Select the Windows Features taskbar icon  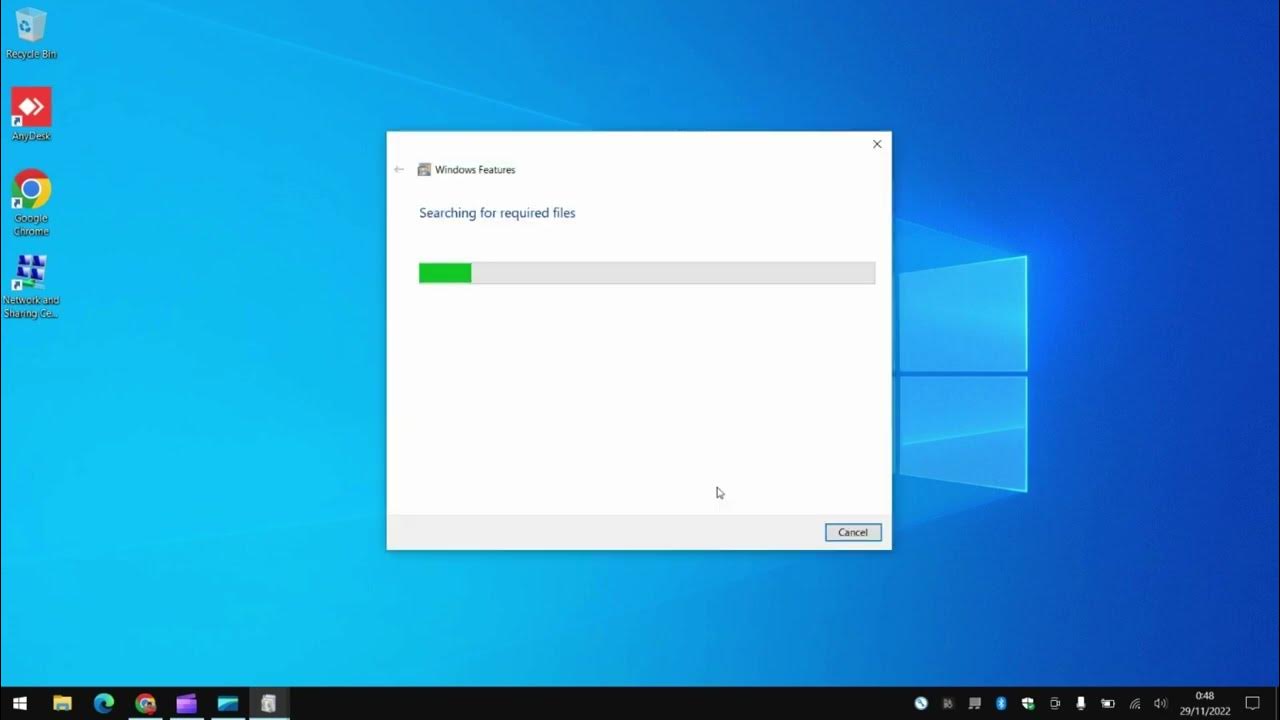pyautogui.click(x=270, y=703)
